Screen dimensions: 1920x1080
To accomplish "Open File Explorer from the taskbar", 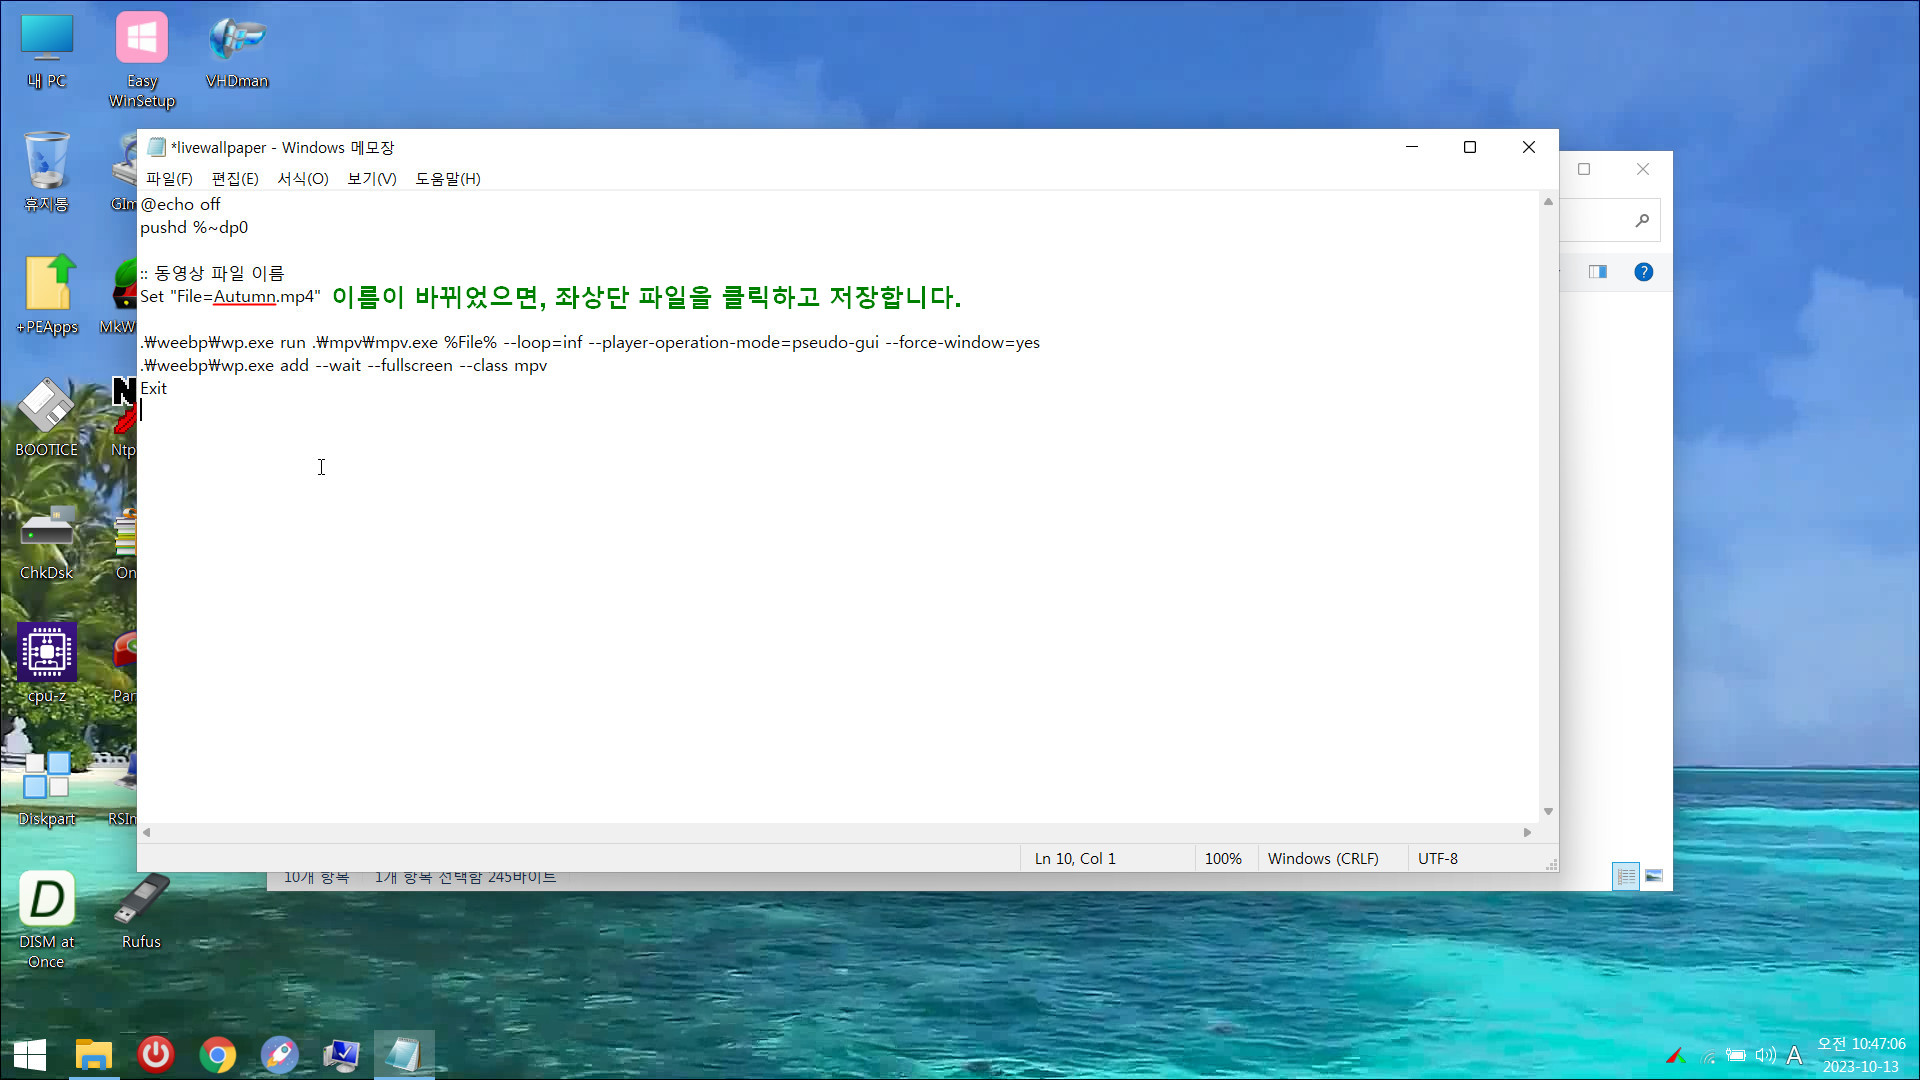I will click(94, 1054).
